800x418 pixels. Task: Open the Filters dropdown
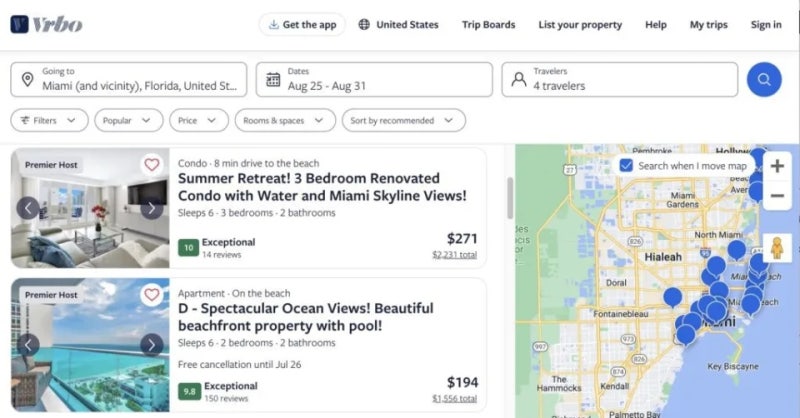(48, 120)
